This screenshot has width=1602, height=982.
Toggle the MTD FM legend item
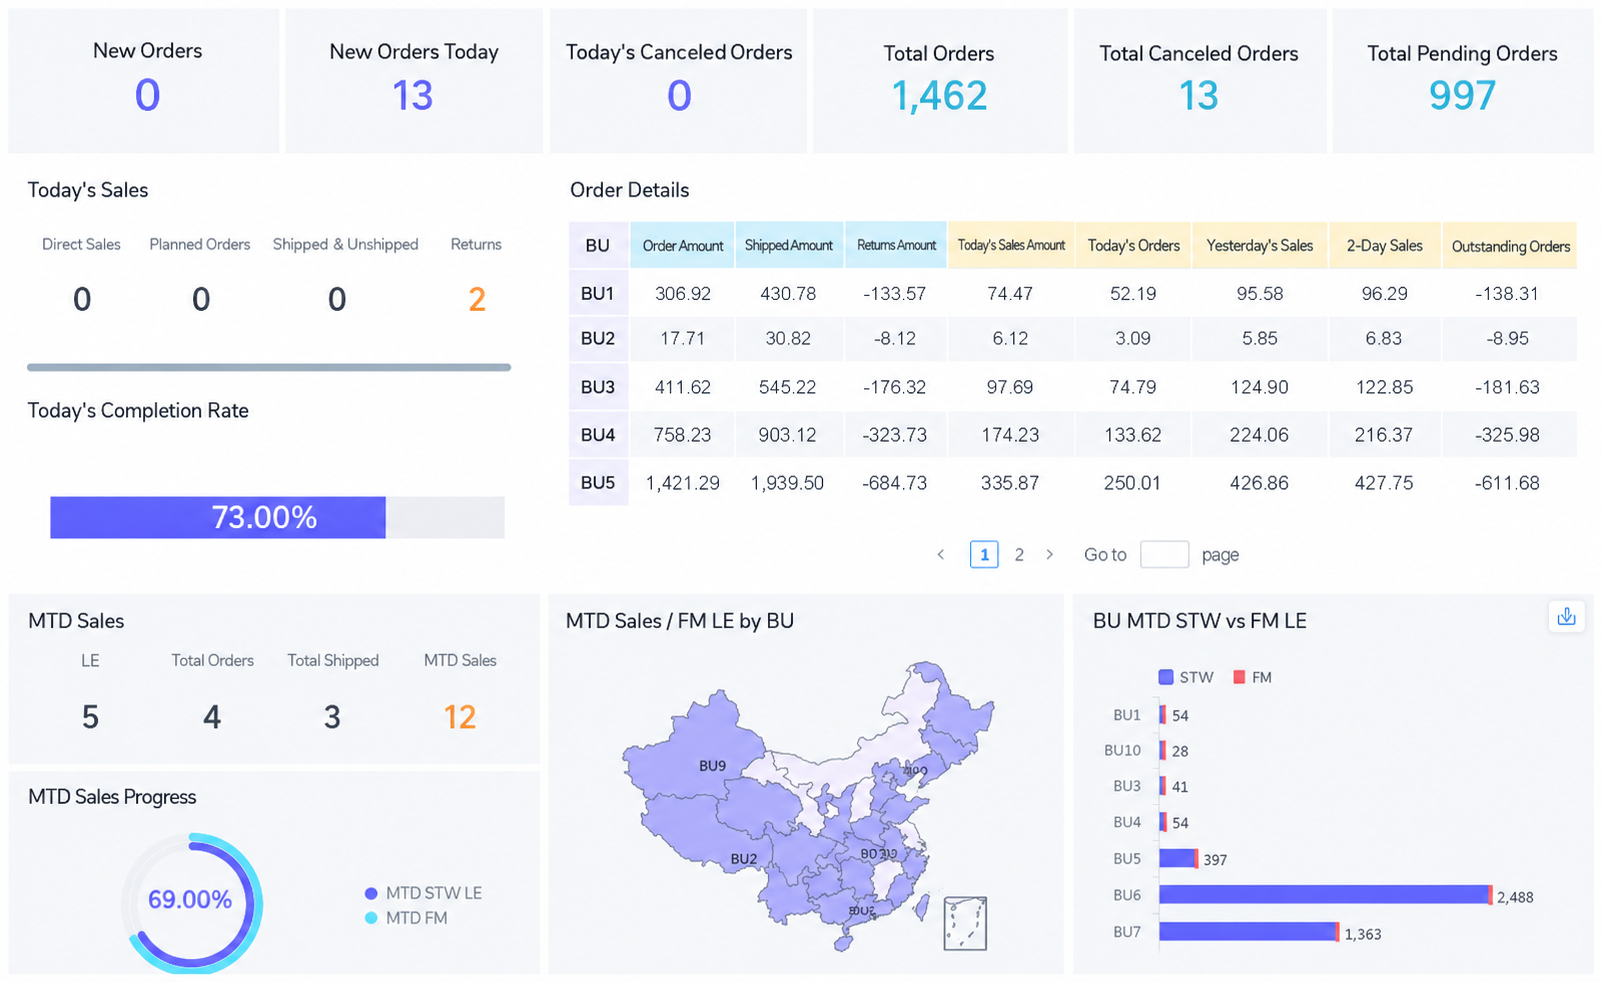click(x=406, y=918)
